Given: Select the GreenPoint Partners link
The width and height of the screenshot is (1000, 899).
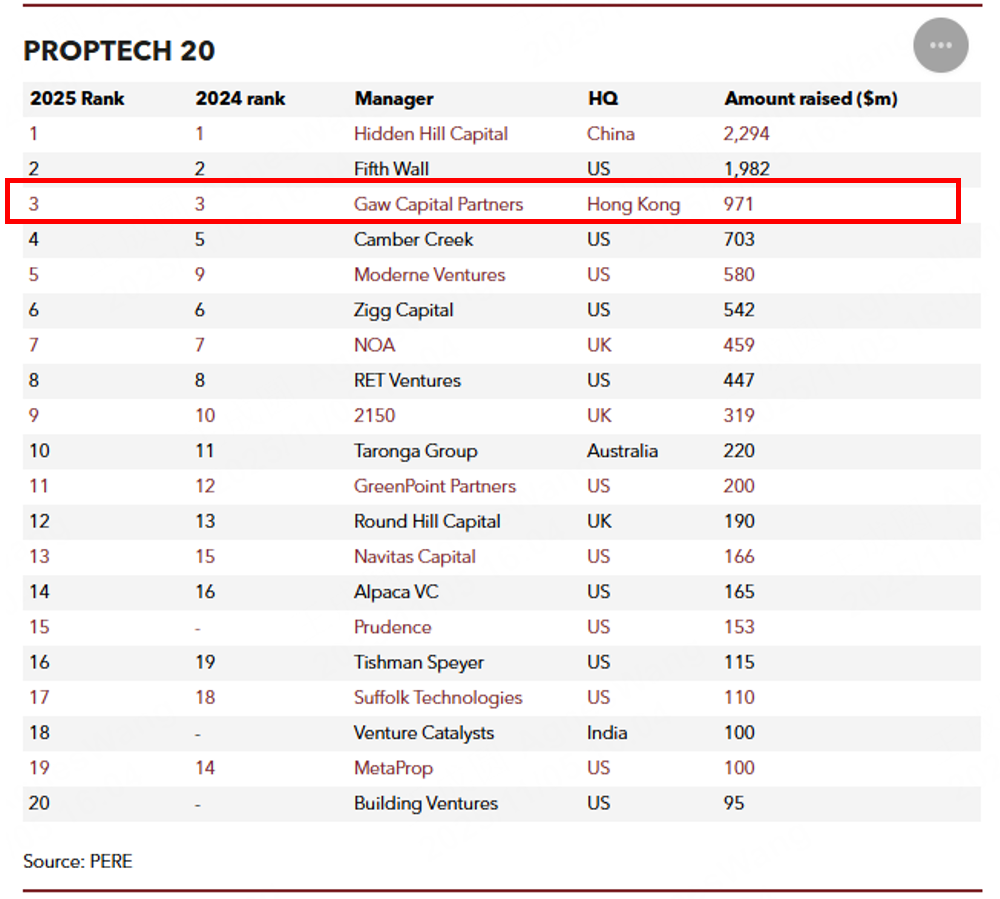Looking at the screenshot, I should click(x=435, y=486).
